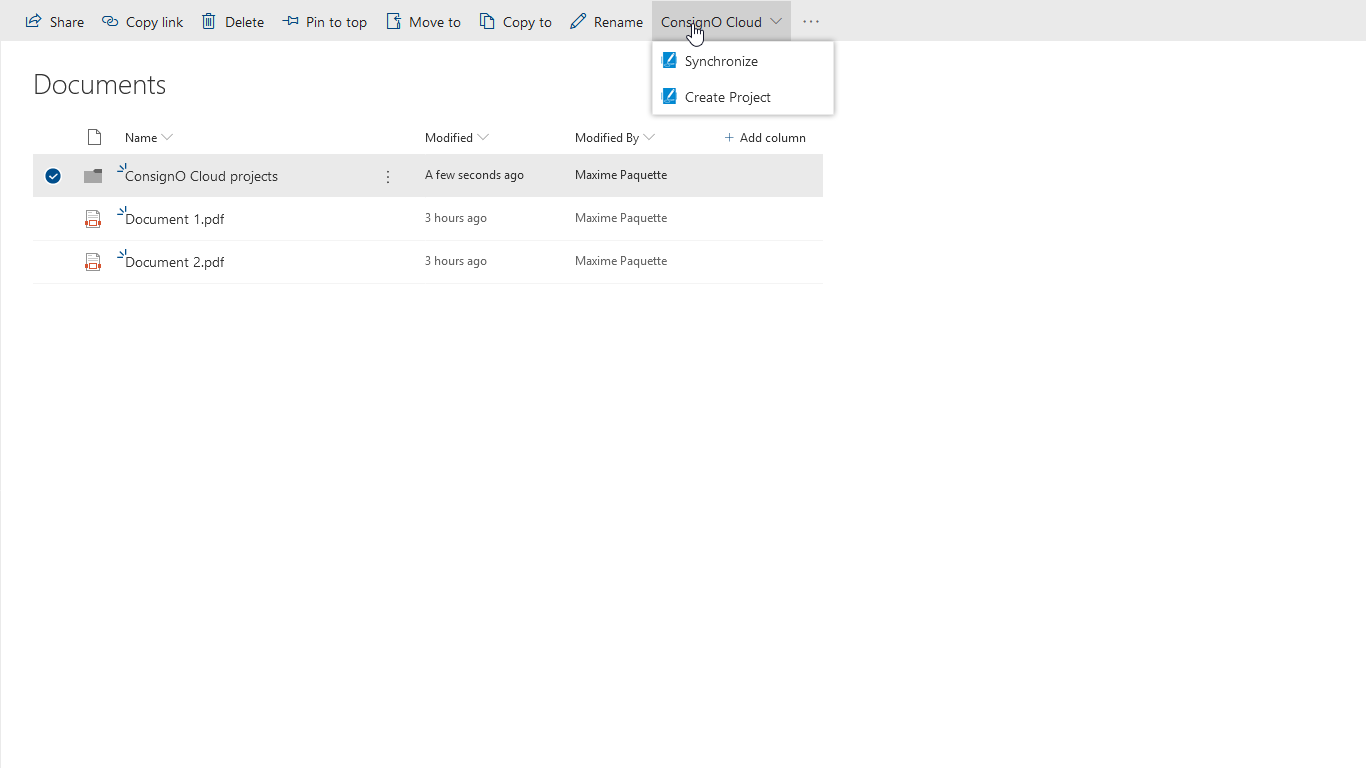Click the PDF icon of Document 2.pdf
This screenshot has height=768, width=1366.
[x=93, y=262]
